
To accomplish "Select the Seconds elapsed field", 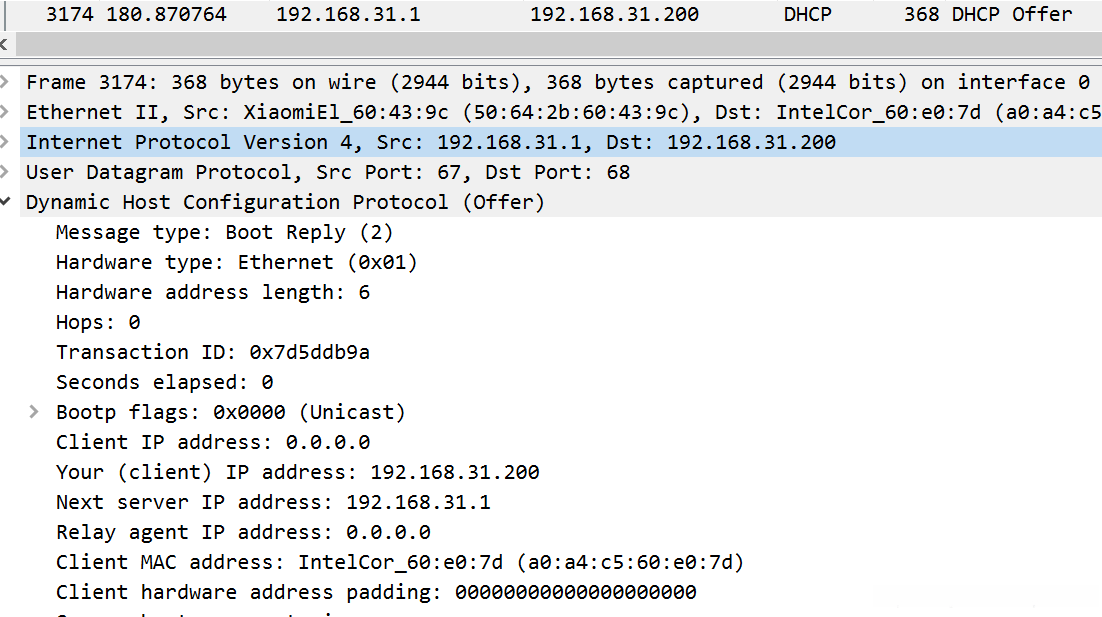I will point(164,382).
